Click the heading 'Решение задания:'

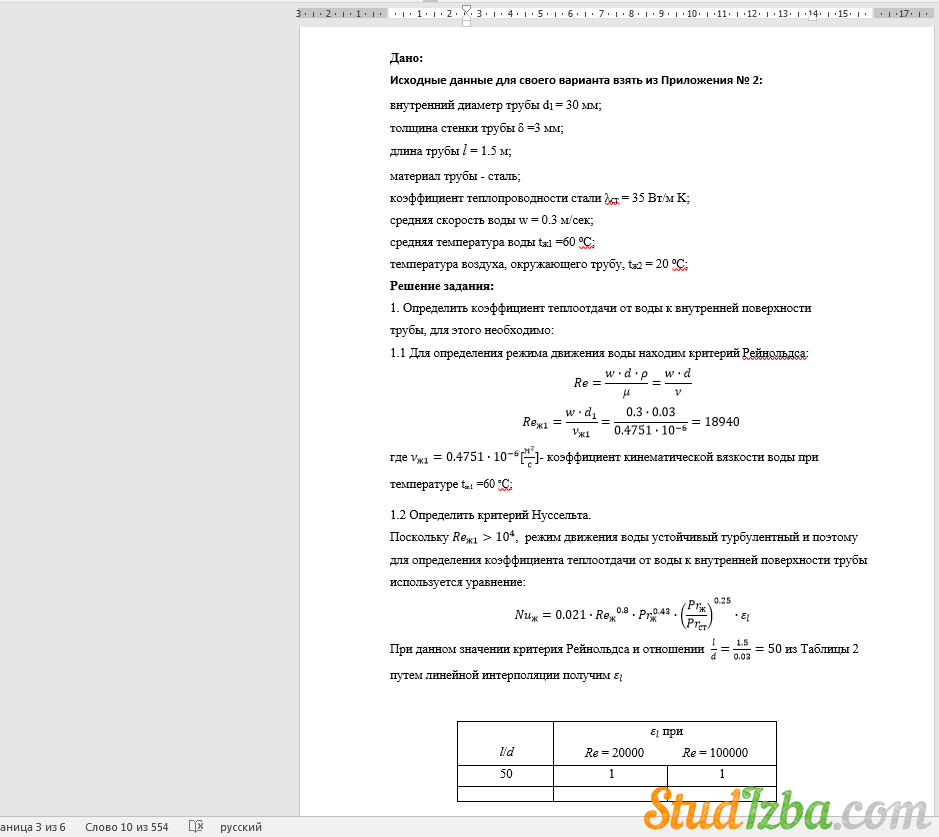tap(441, 286)
